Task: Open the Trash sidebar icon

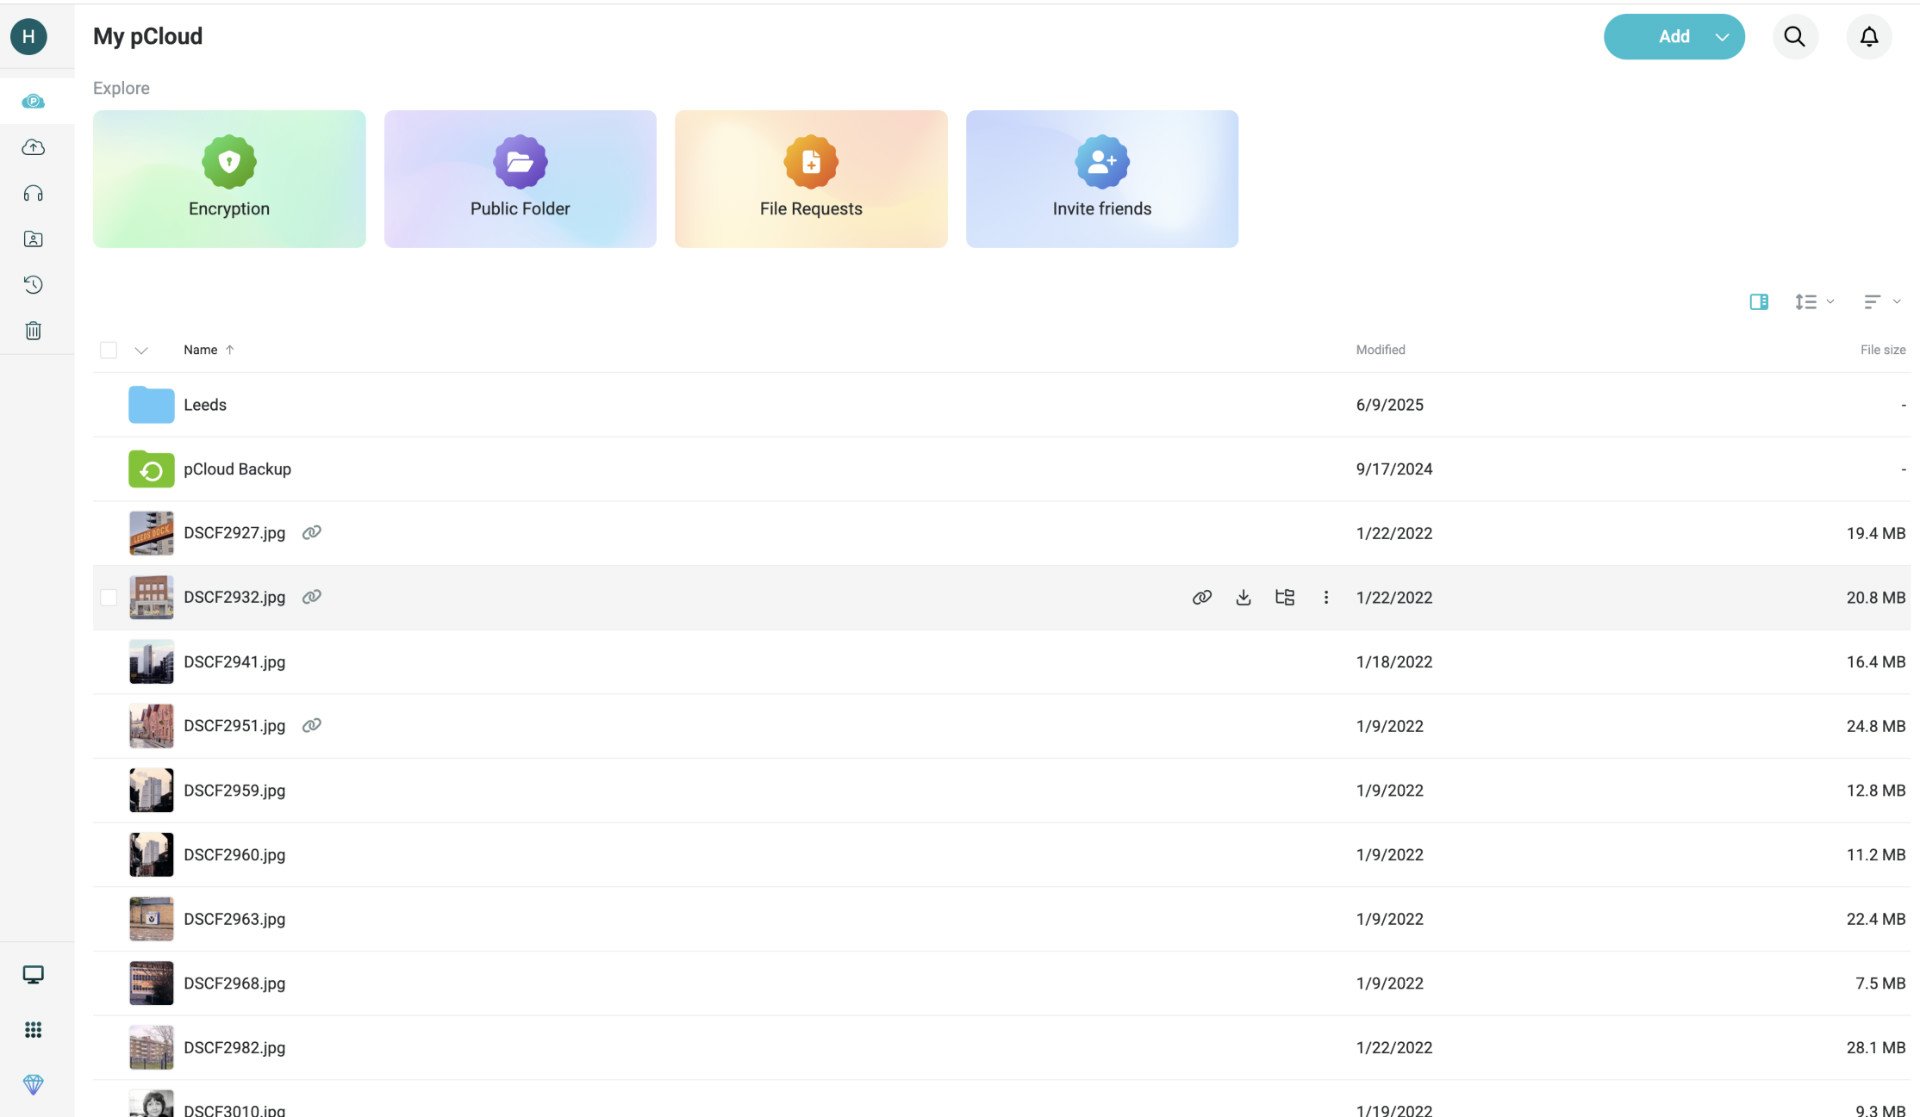Action: coord(33,331)
